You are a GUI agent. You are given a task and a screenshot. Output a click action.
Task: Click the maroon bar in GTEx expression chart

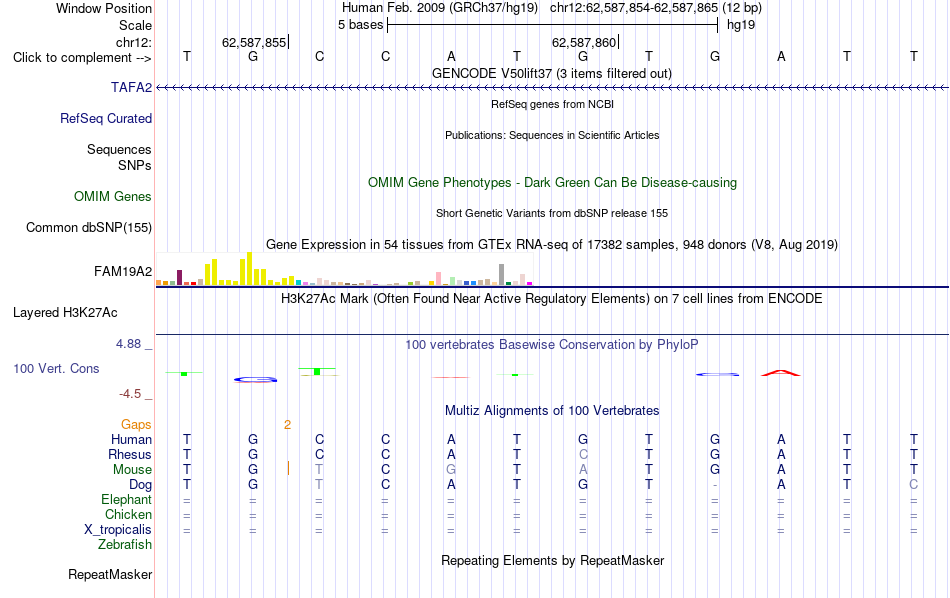point(179,277)
